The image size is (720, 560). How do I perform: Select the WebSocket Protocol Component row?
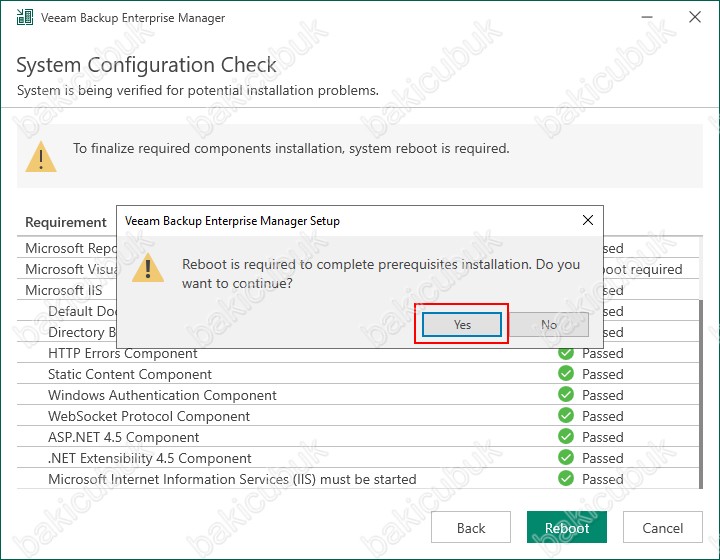[x=358, y=415]
